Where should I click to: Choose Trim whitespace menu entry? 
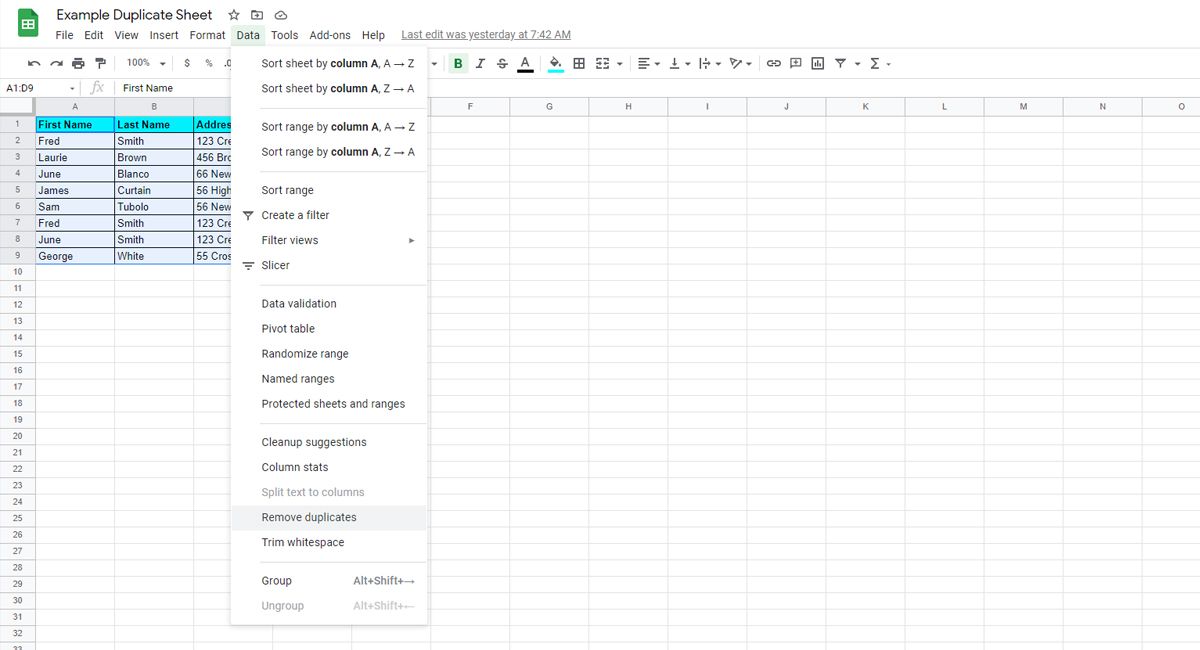(302, 542)
